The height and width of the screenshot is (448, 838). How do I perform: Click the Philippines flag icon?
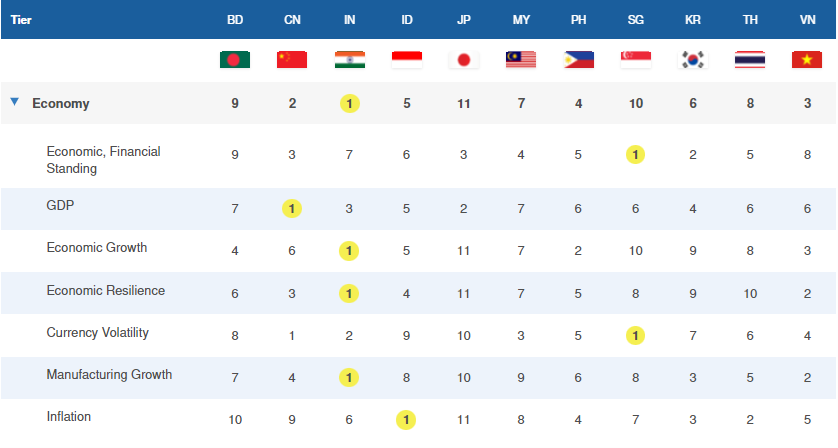pyautogui.click(x=578, y=60)
